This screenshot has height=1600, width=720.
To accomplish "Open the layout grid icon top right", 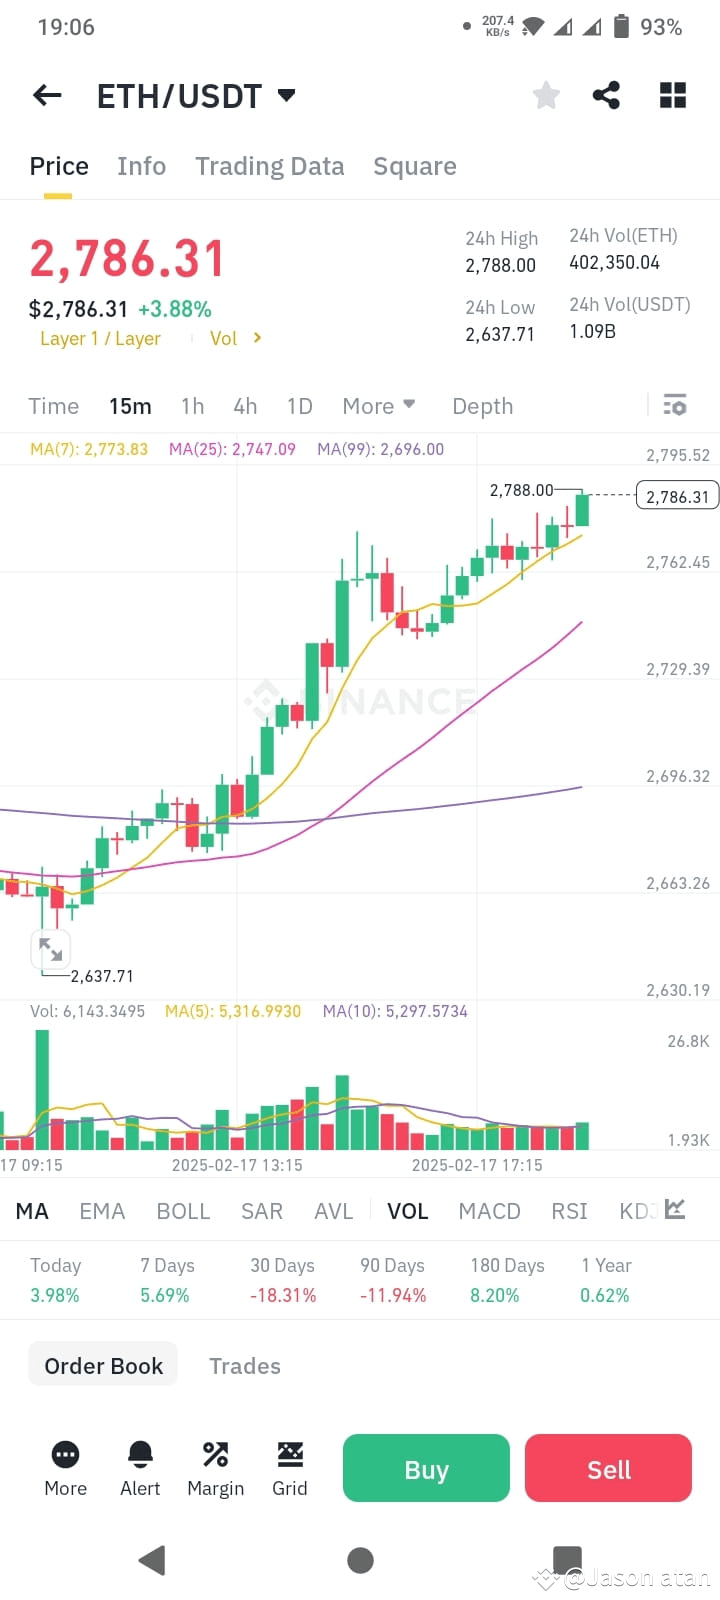I will point(672,95).
